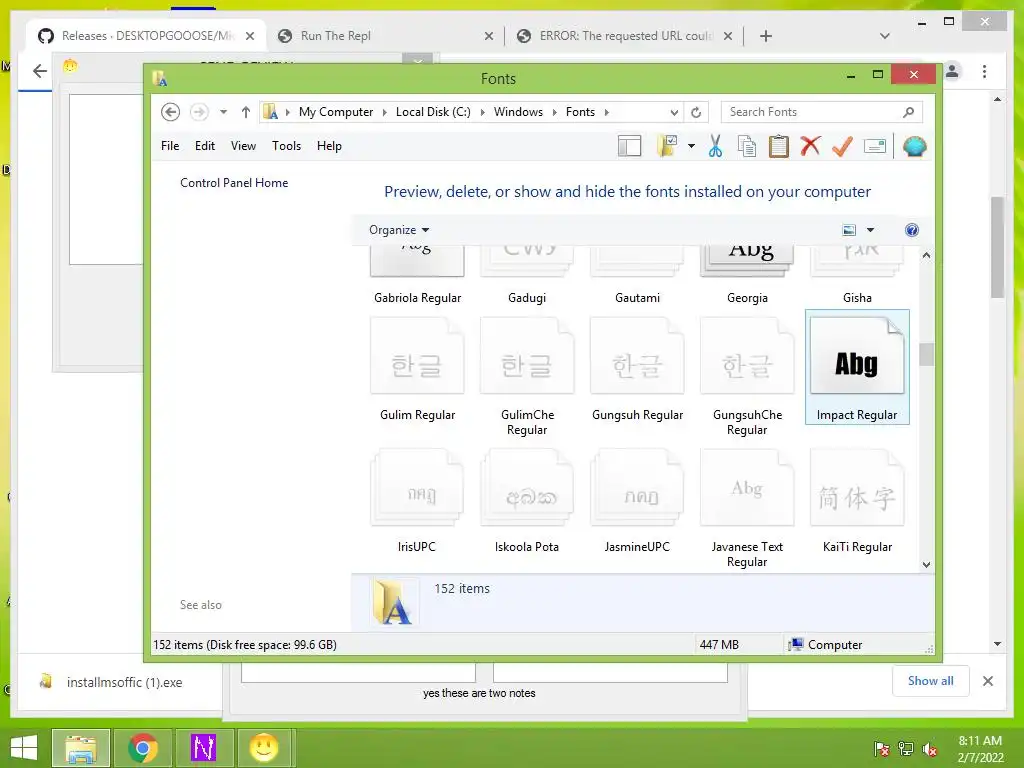Click the muted volume tray icon
Screen dimensions: 1024x768
pyautogui.click(x=930, y=749)
